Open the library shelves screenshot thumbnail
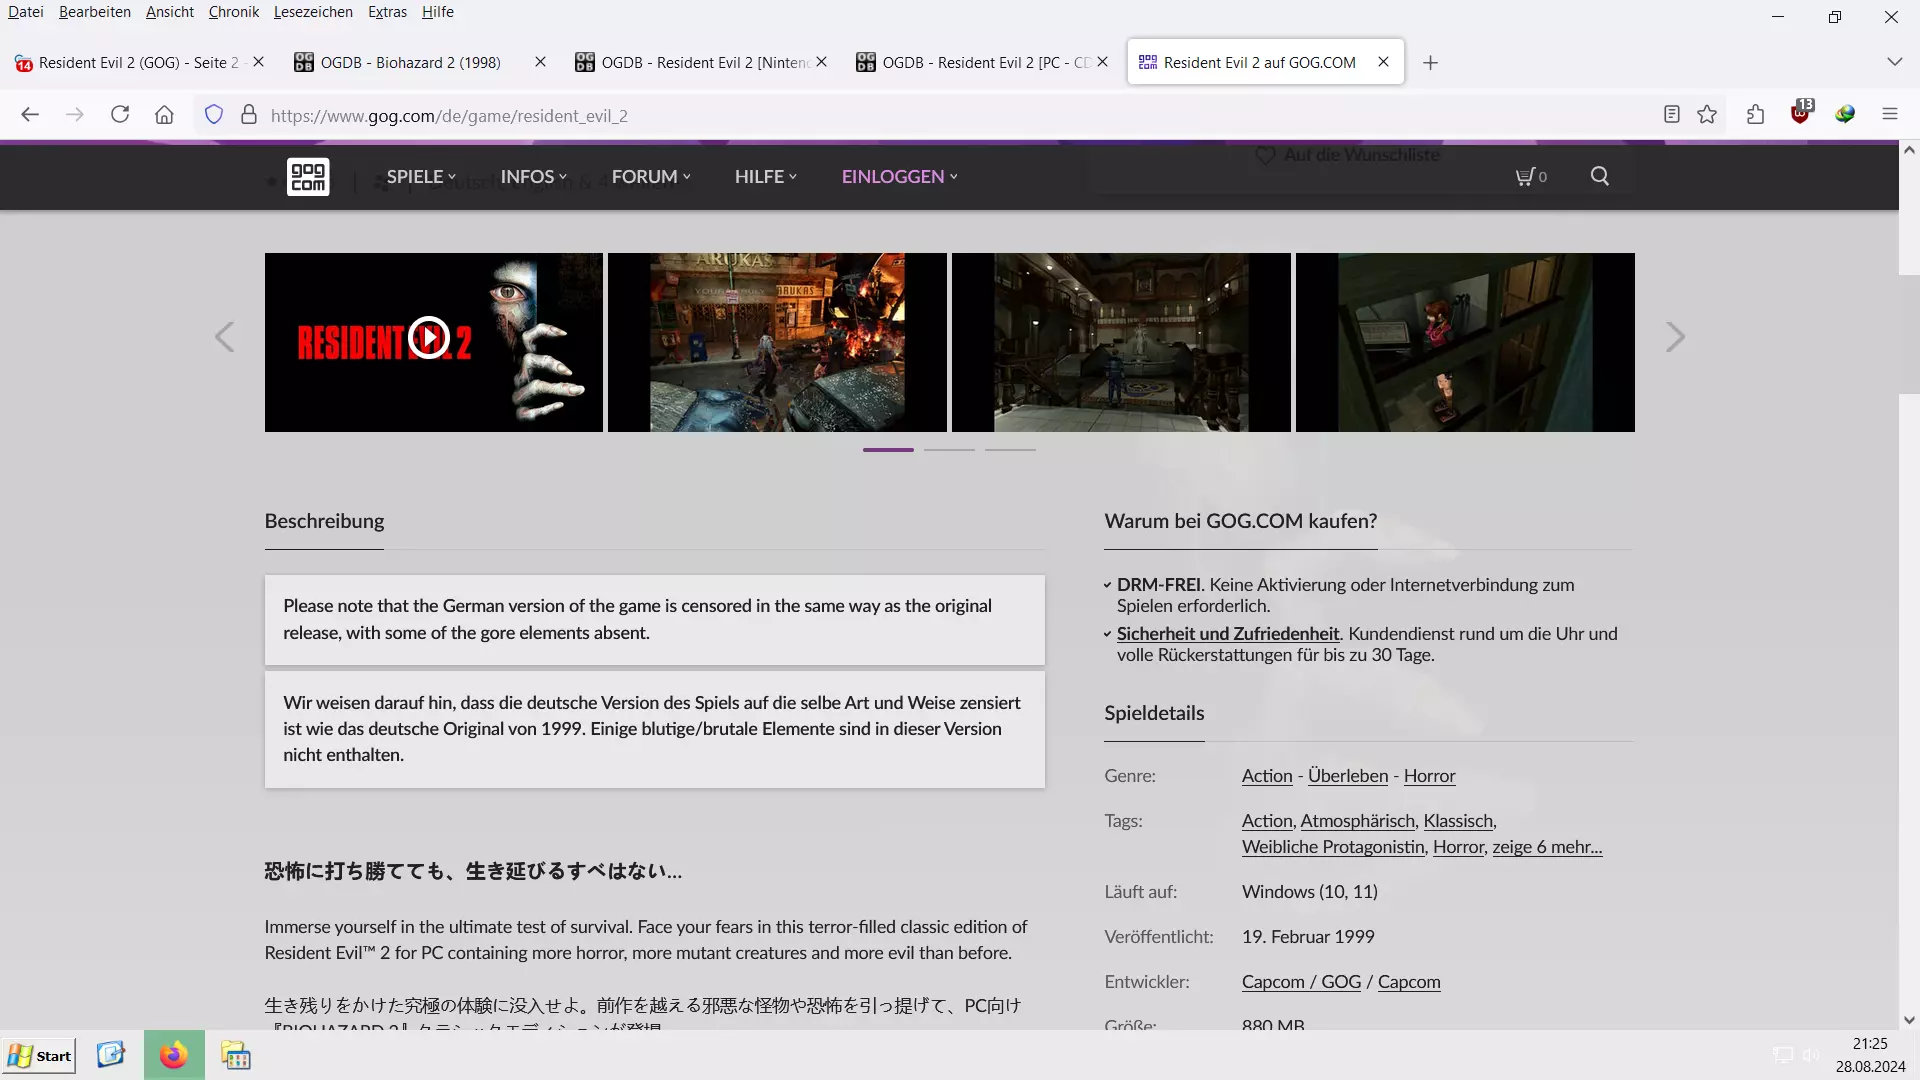 tap(1465, 342)
